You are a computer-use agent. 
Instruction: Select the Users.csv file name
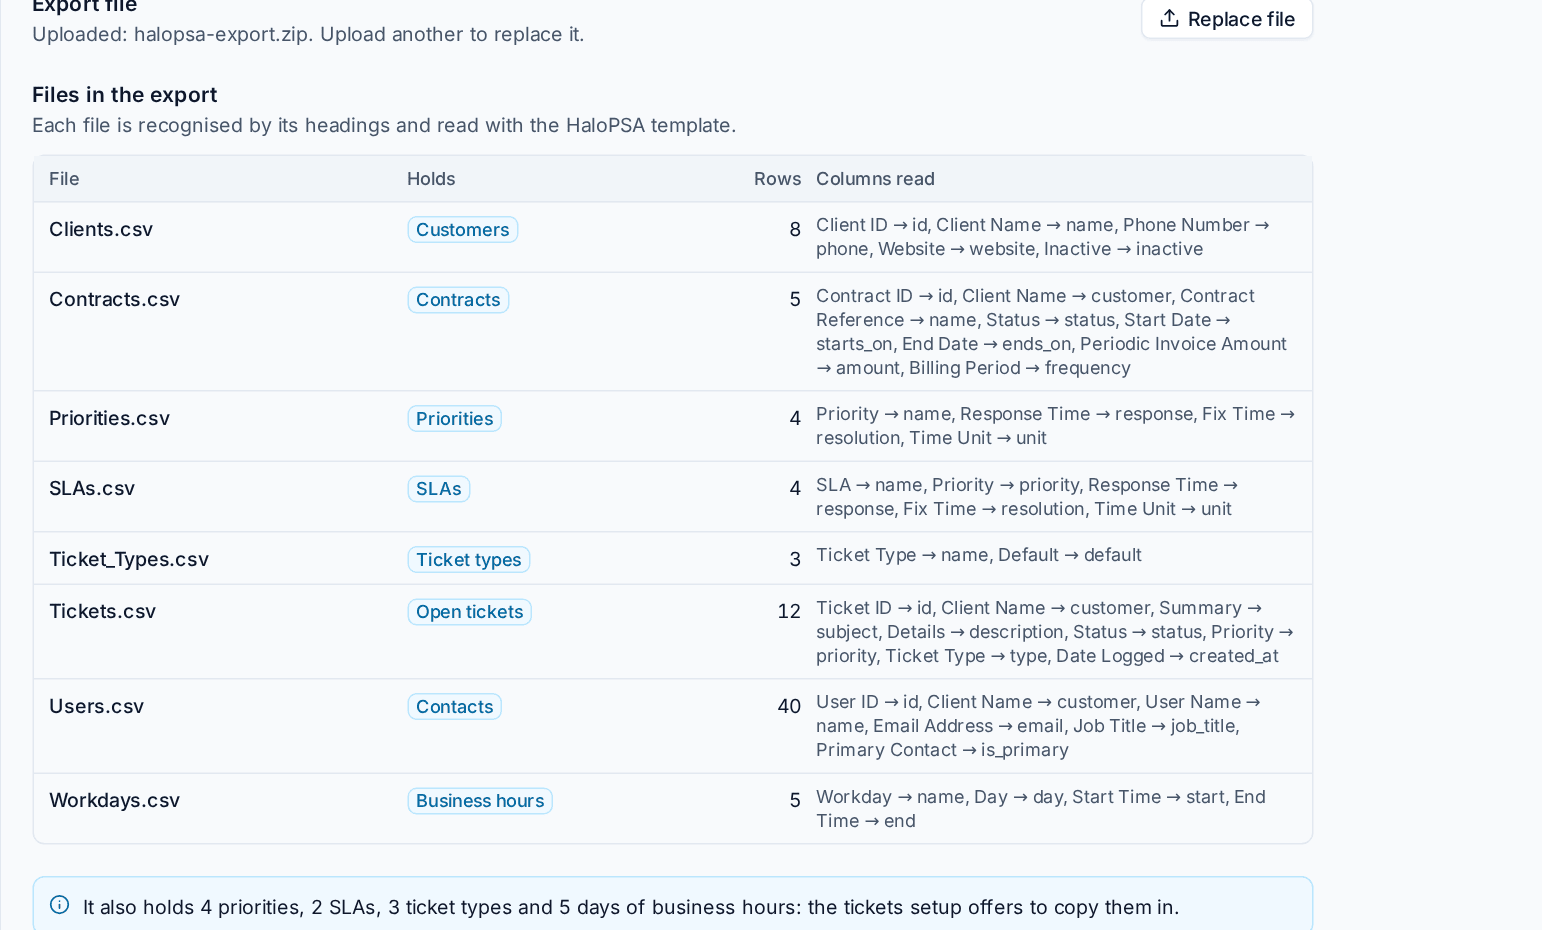[x=96, y=707]
